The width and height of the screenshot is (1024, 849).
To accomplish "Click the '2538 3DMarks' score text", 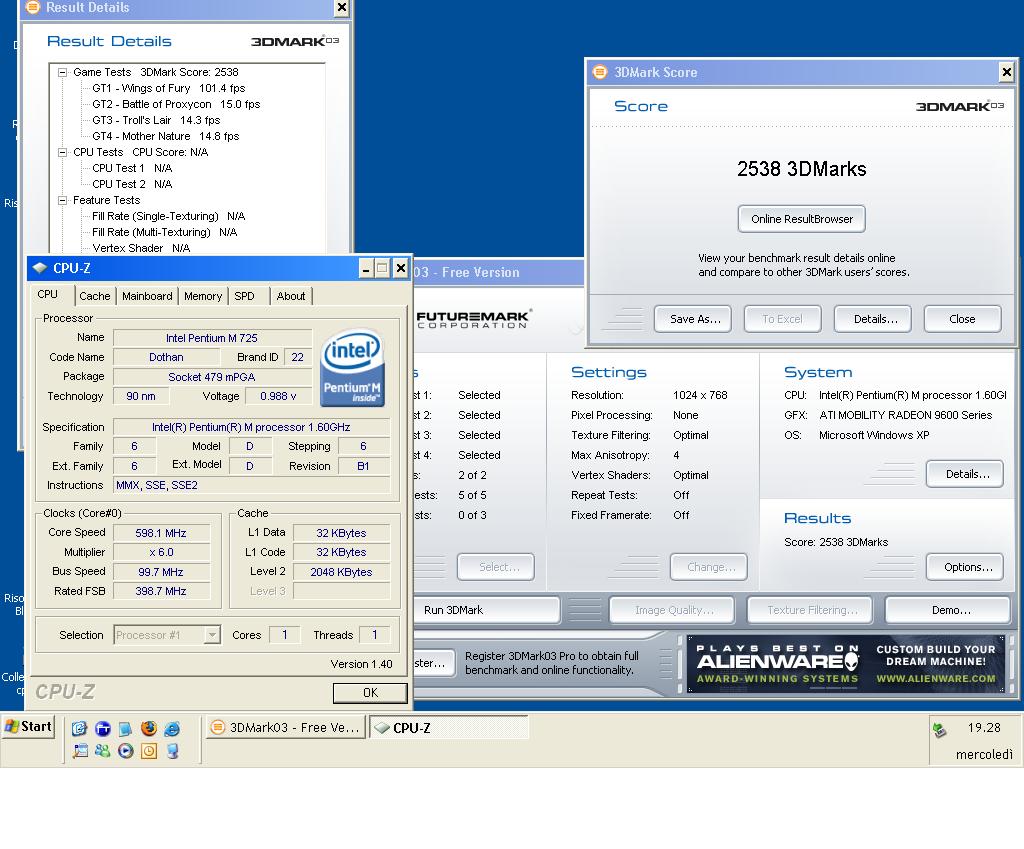I will pos(801,169).
